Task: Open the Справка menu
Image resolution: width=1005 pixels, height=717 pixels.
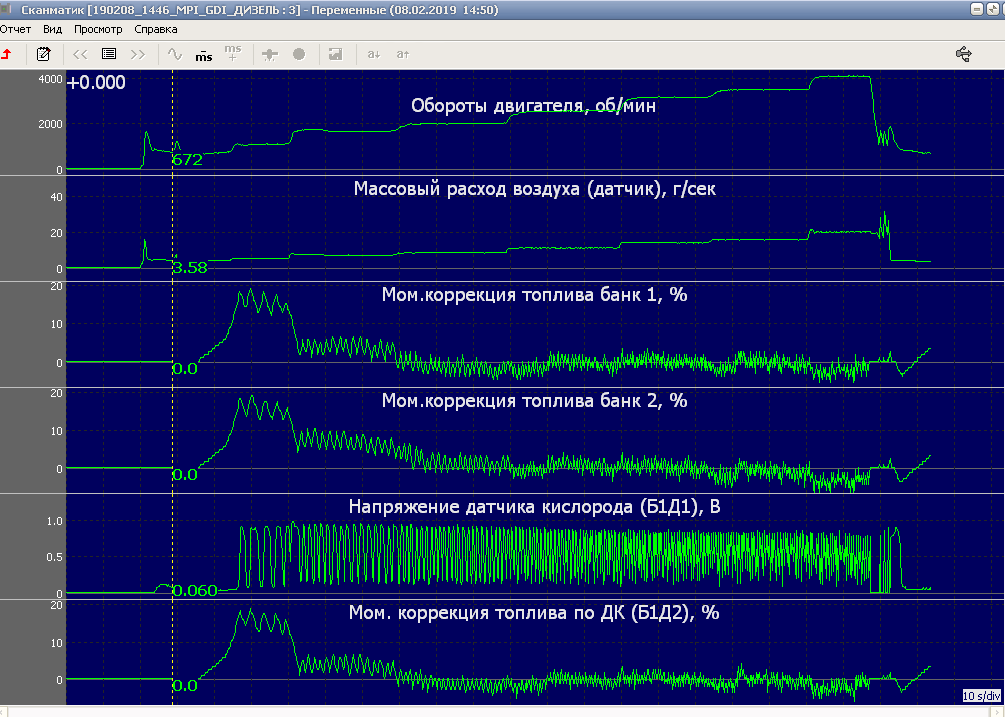Action: tap(155, 29)
